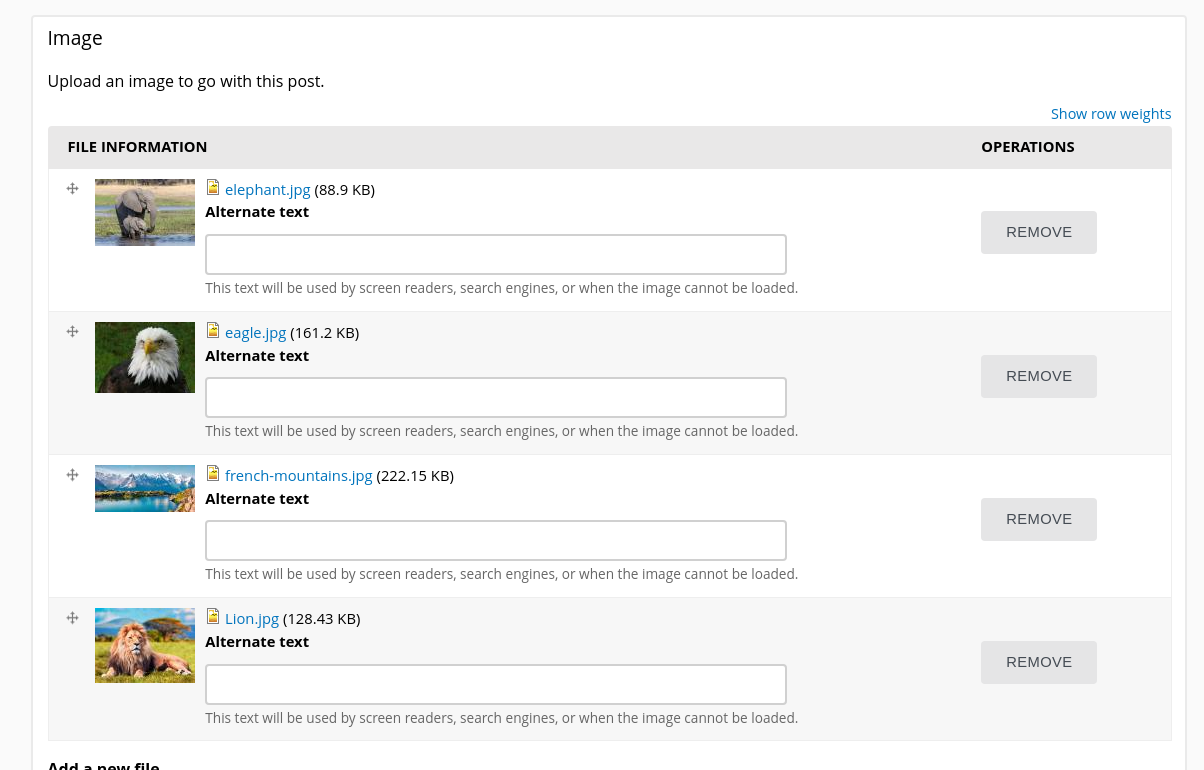Open the Lion.jpg file link
1204x770 pixels.
(x=250, y=618)
